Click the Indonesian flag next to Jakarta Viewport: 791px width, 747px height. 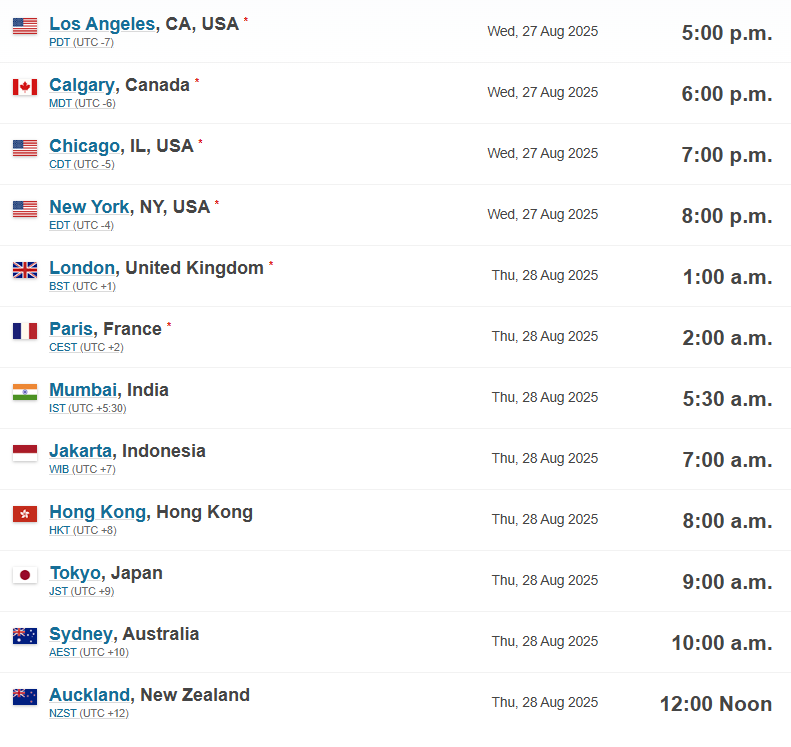25,453
